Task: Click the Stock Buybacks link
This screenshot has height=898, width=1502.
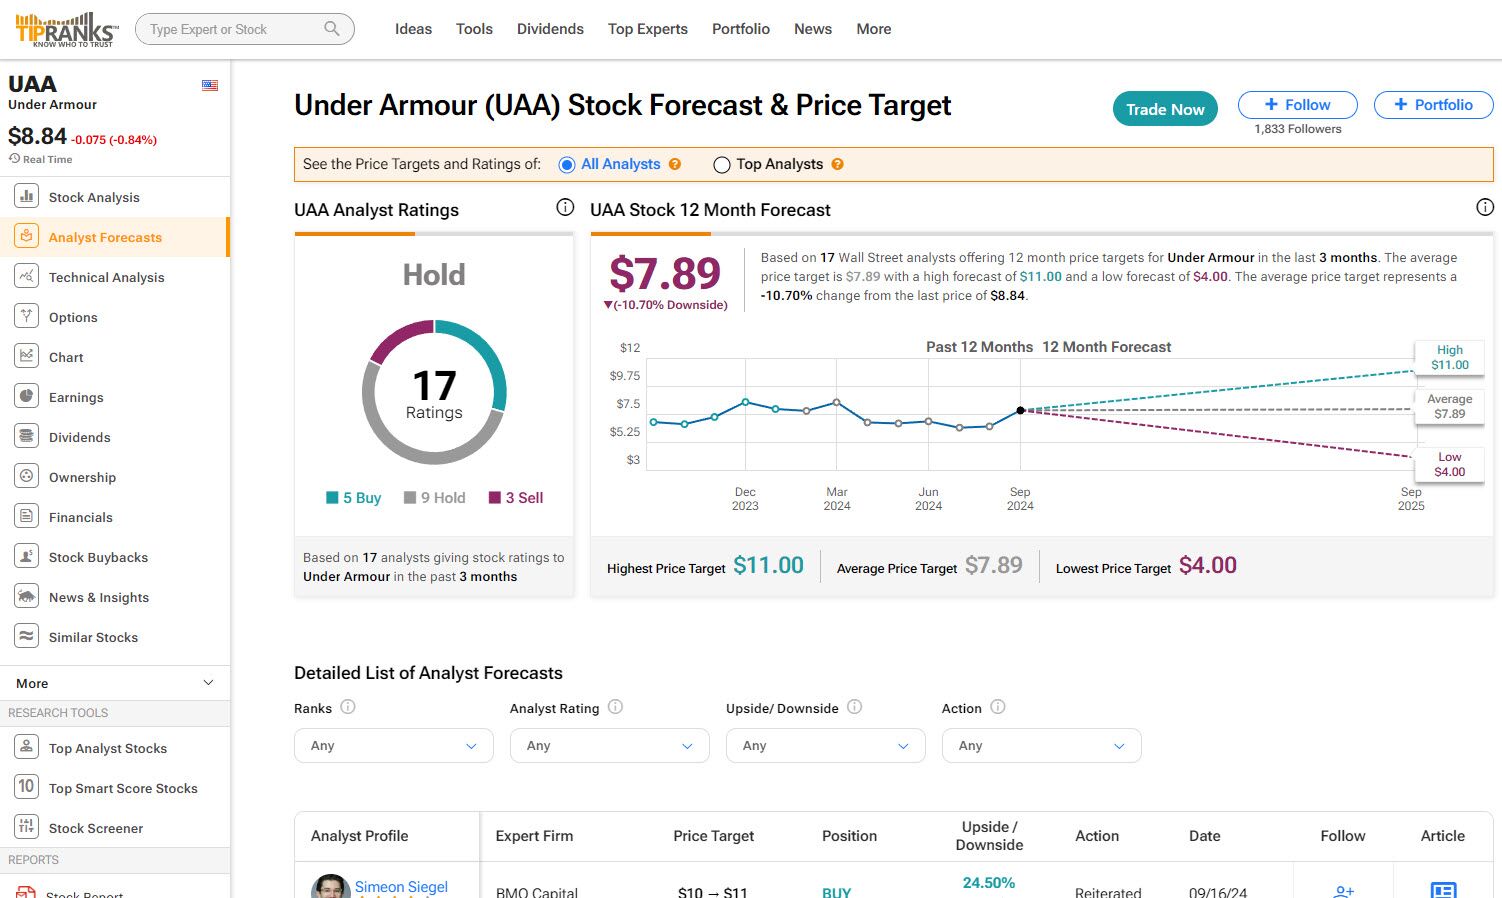Action: (98, 557)
